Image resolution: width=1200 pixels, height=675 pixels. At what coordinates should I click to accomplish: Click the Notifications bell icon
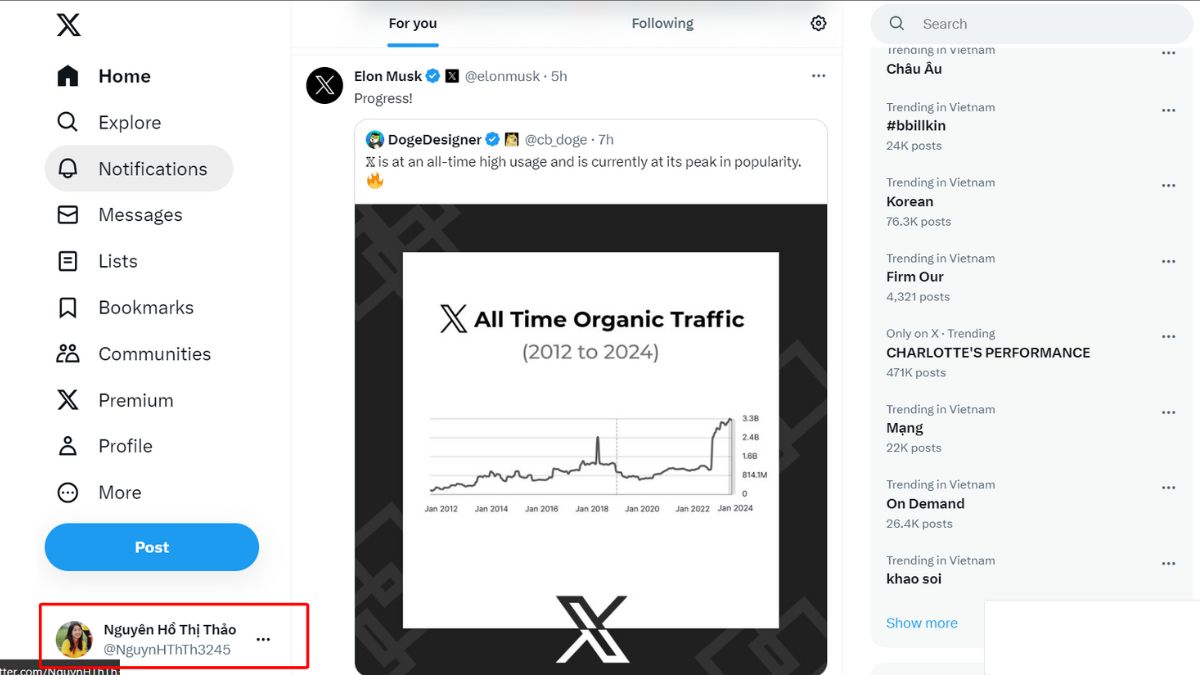67,168
